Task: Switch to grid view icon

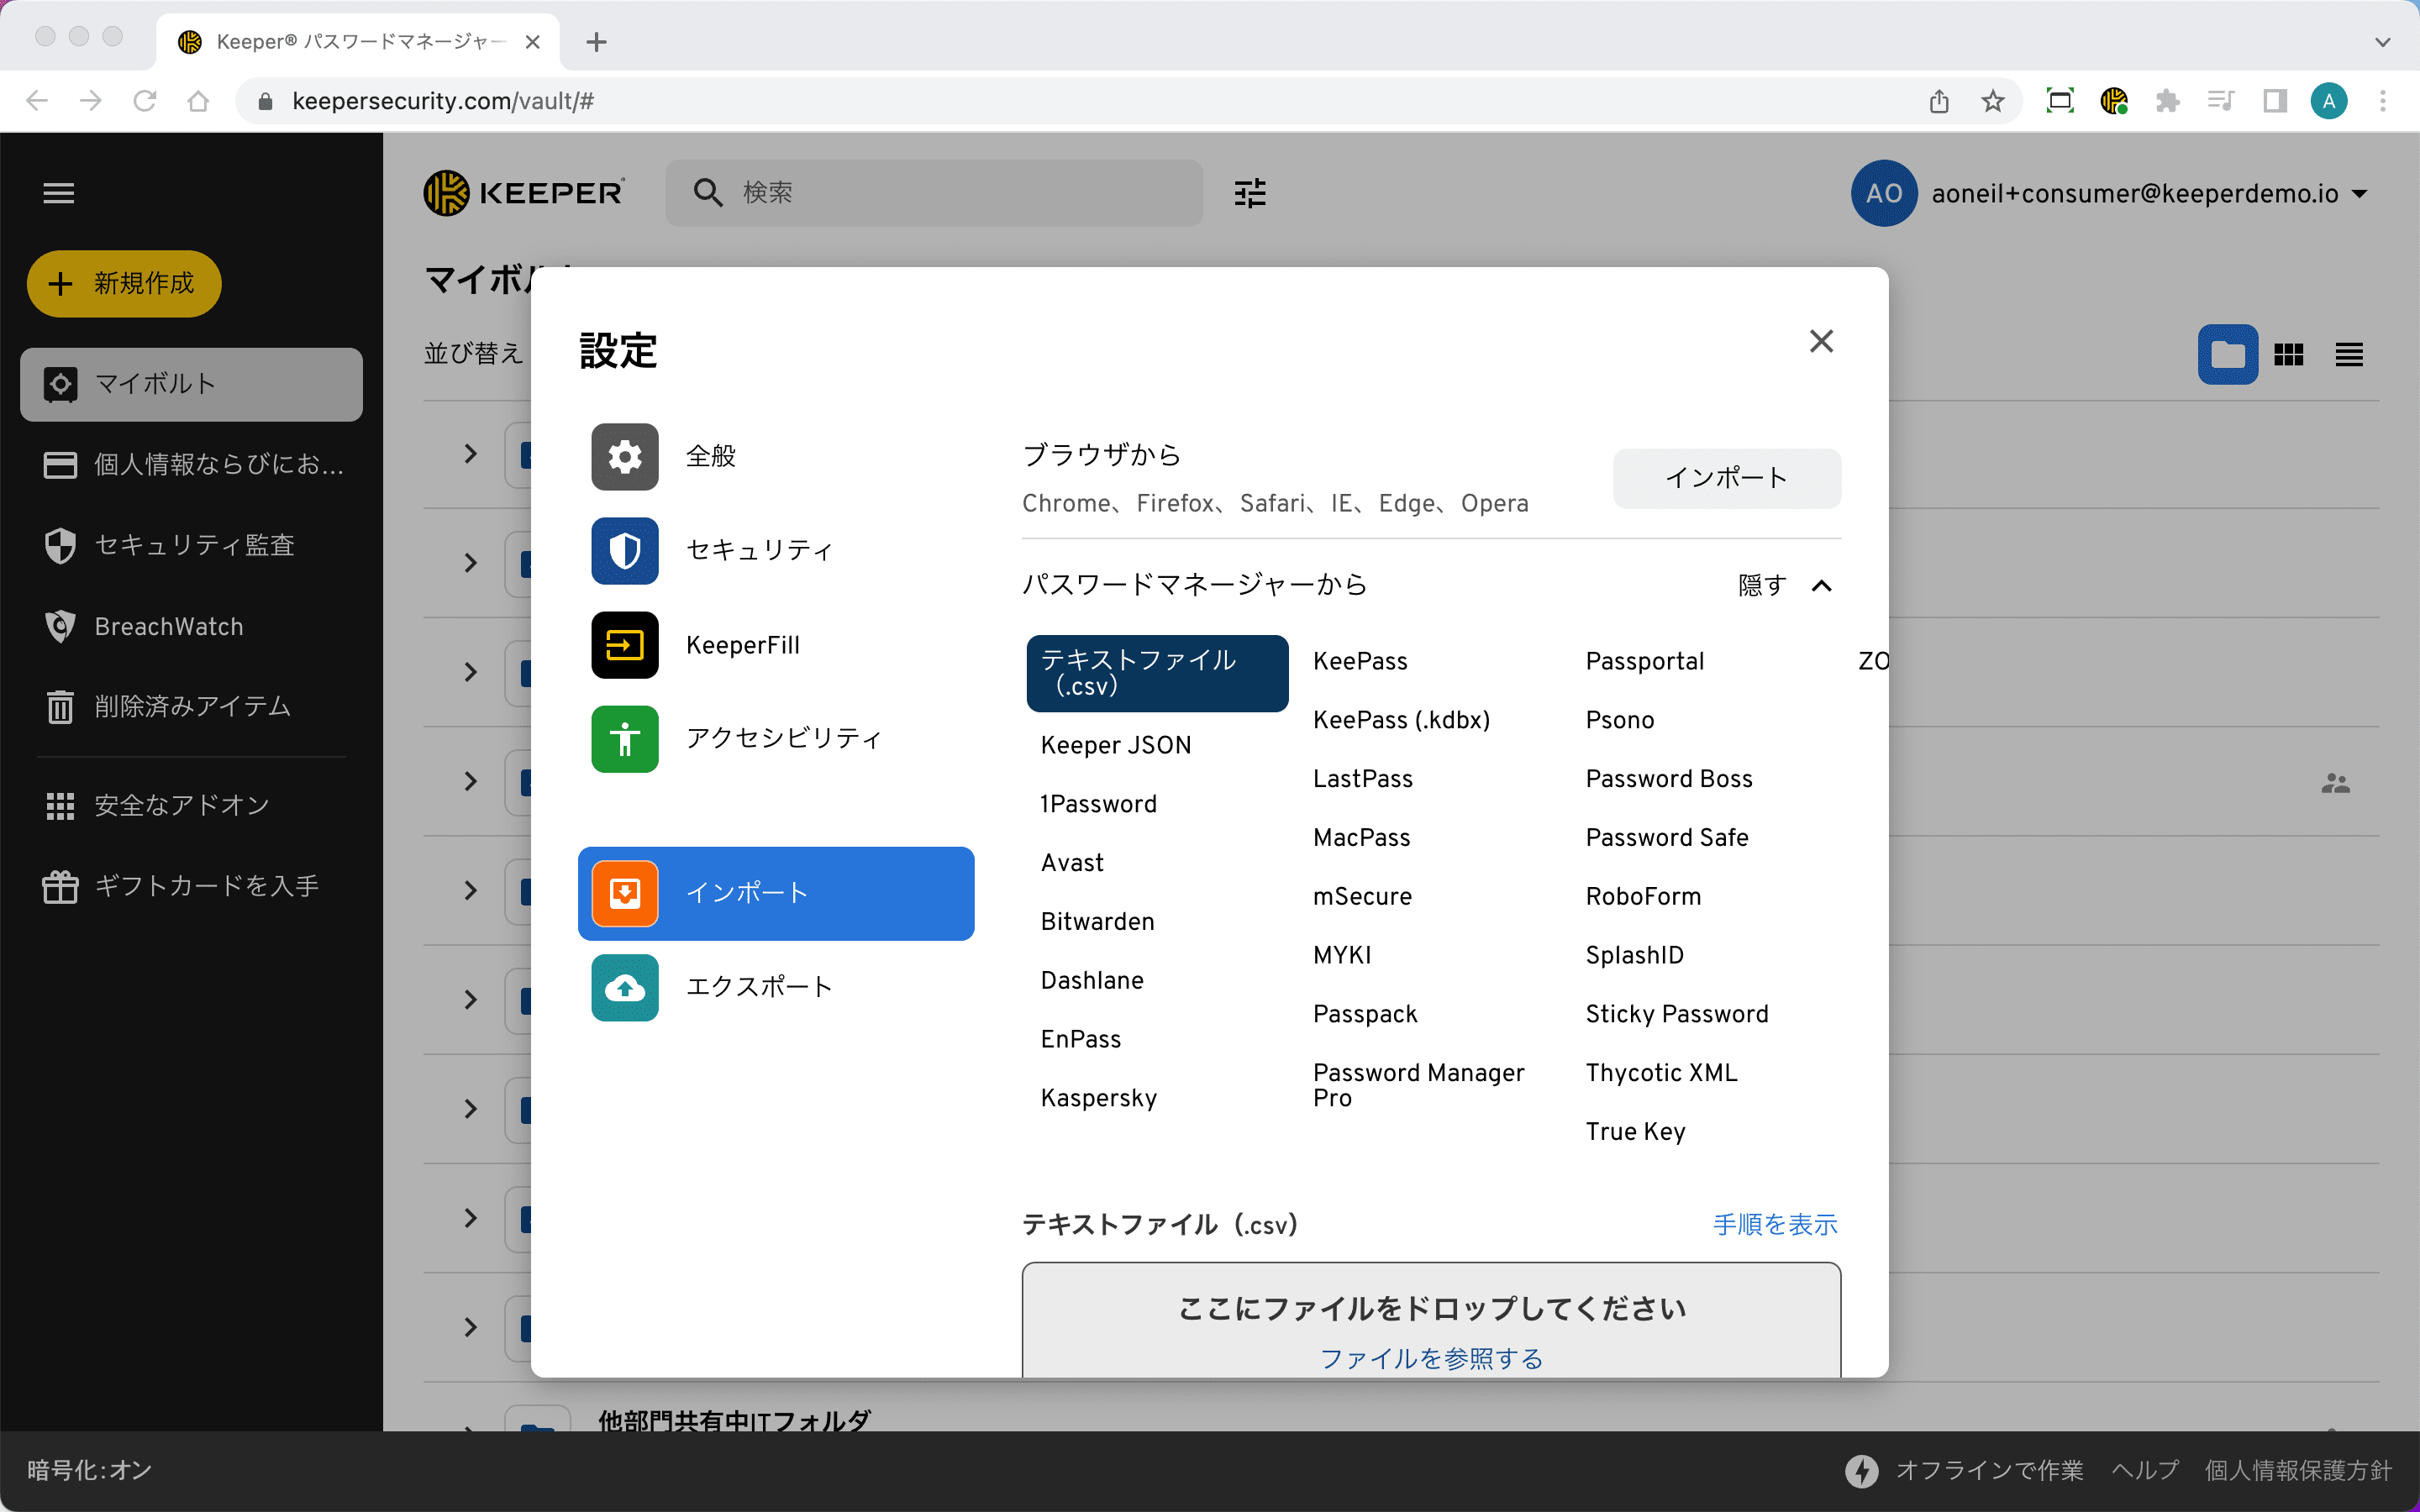Action: coord(2288,355)
